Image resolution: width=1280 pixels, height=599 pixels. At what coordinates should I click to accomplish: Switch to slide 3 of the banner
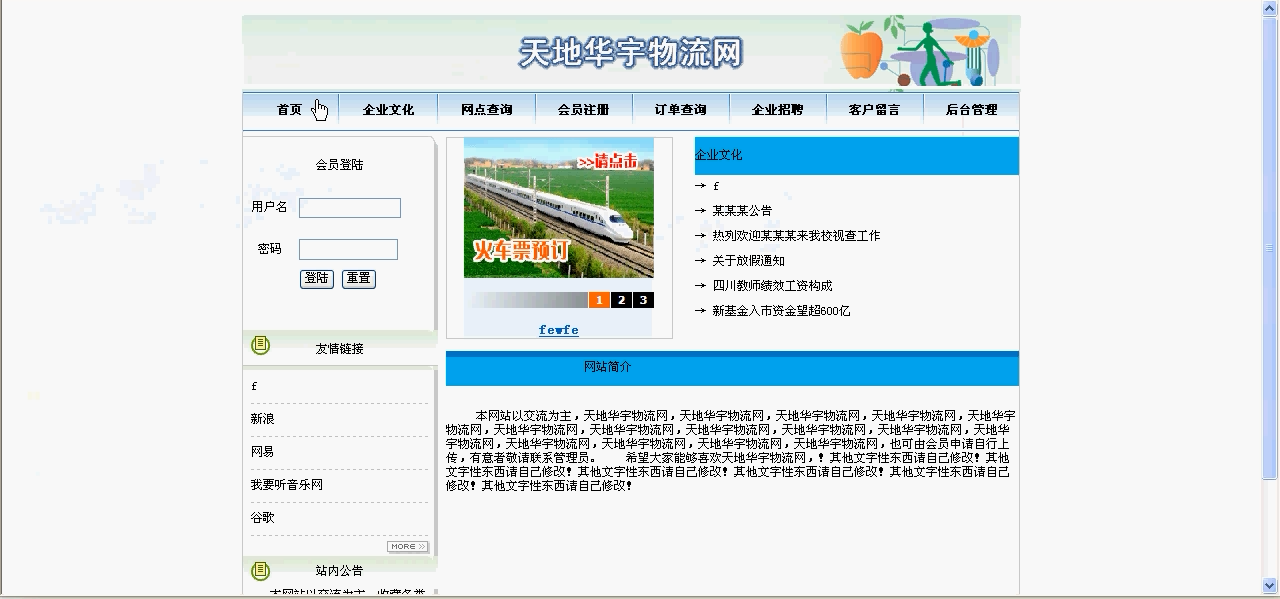[643, 300]
